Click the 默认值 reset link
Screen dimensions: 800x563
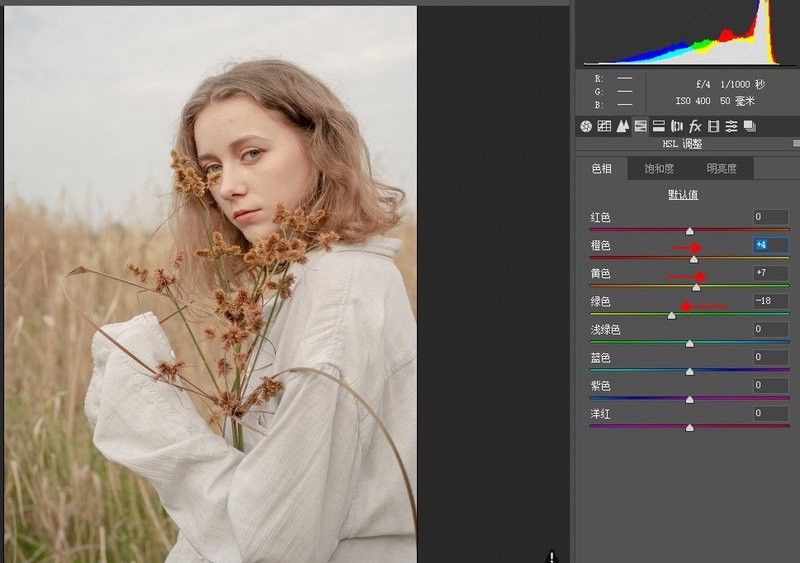pos(683,195)
